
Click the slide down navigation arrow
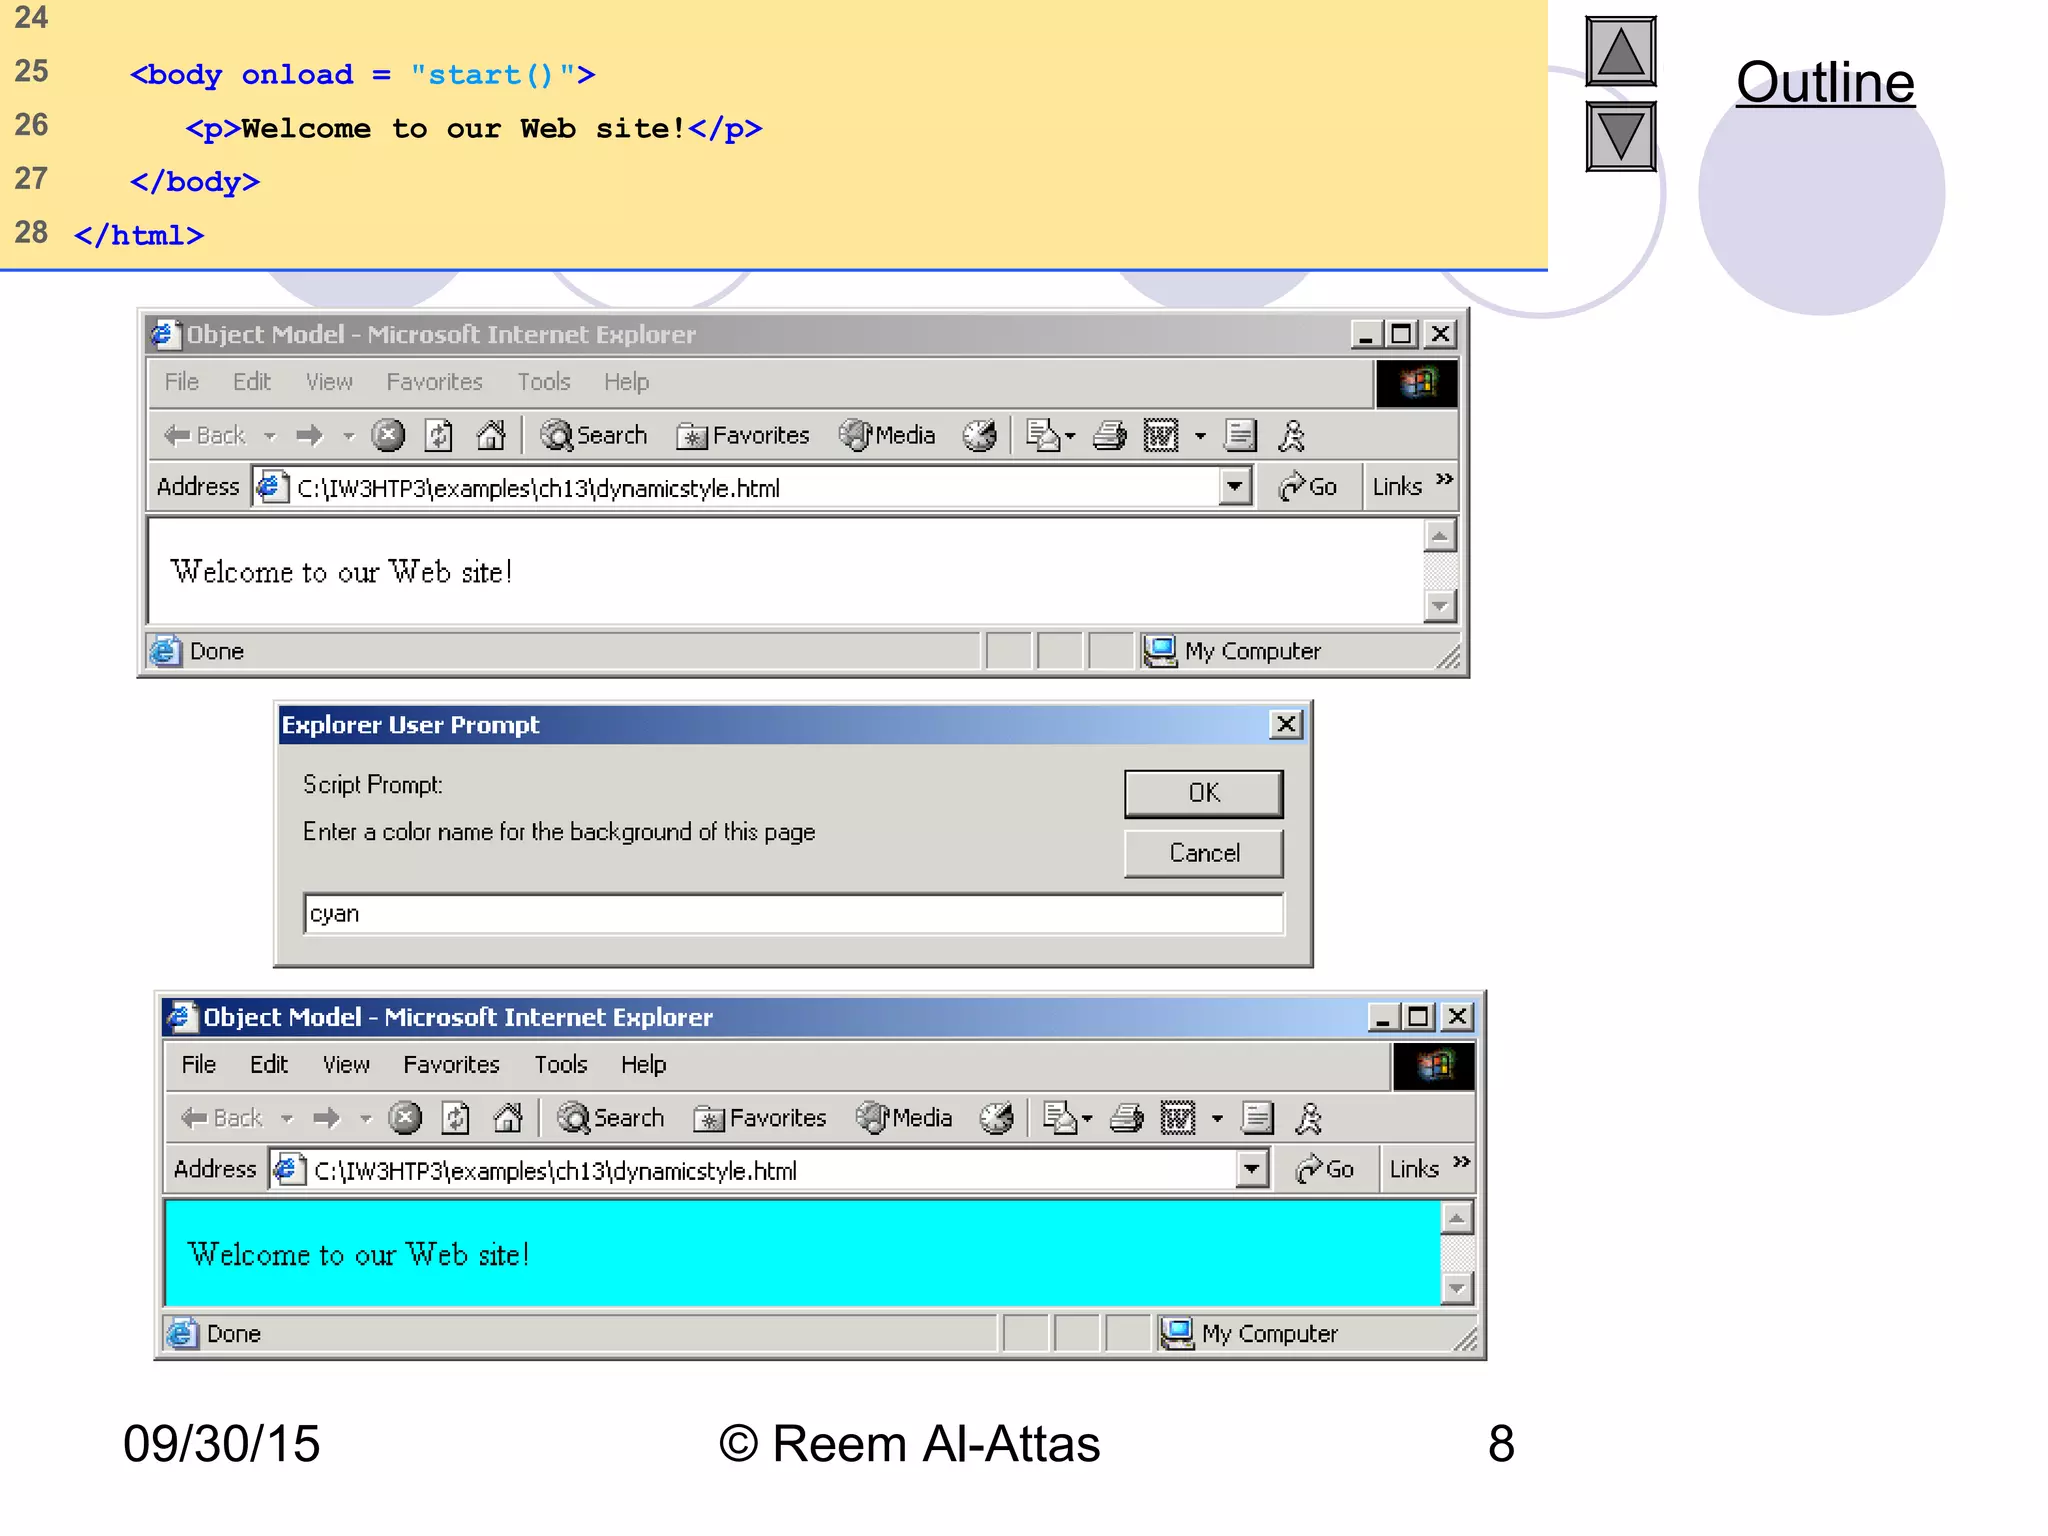1620,137
